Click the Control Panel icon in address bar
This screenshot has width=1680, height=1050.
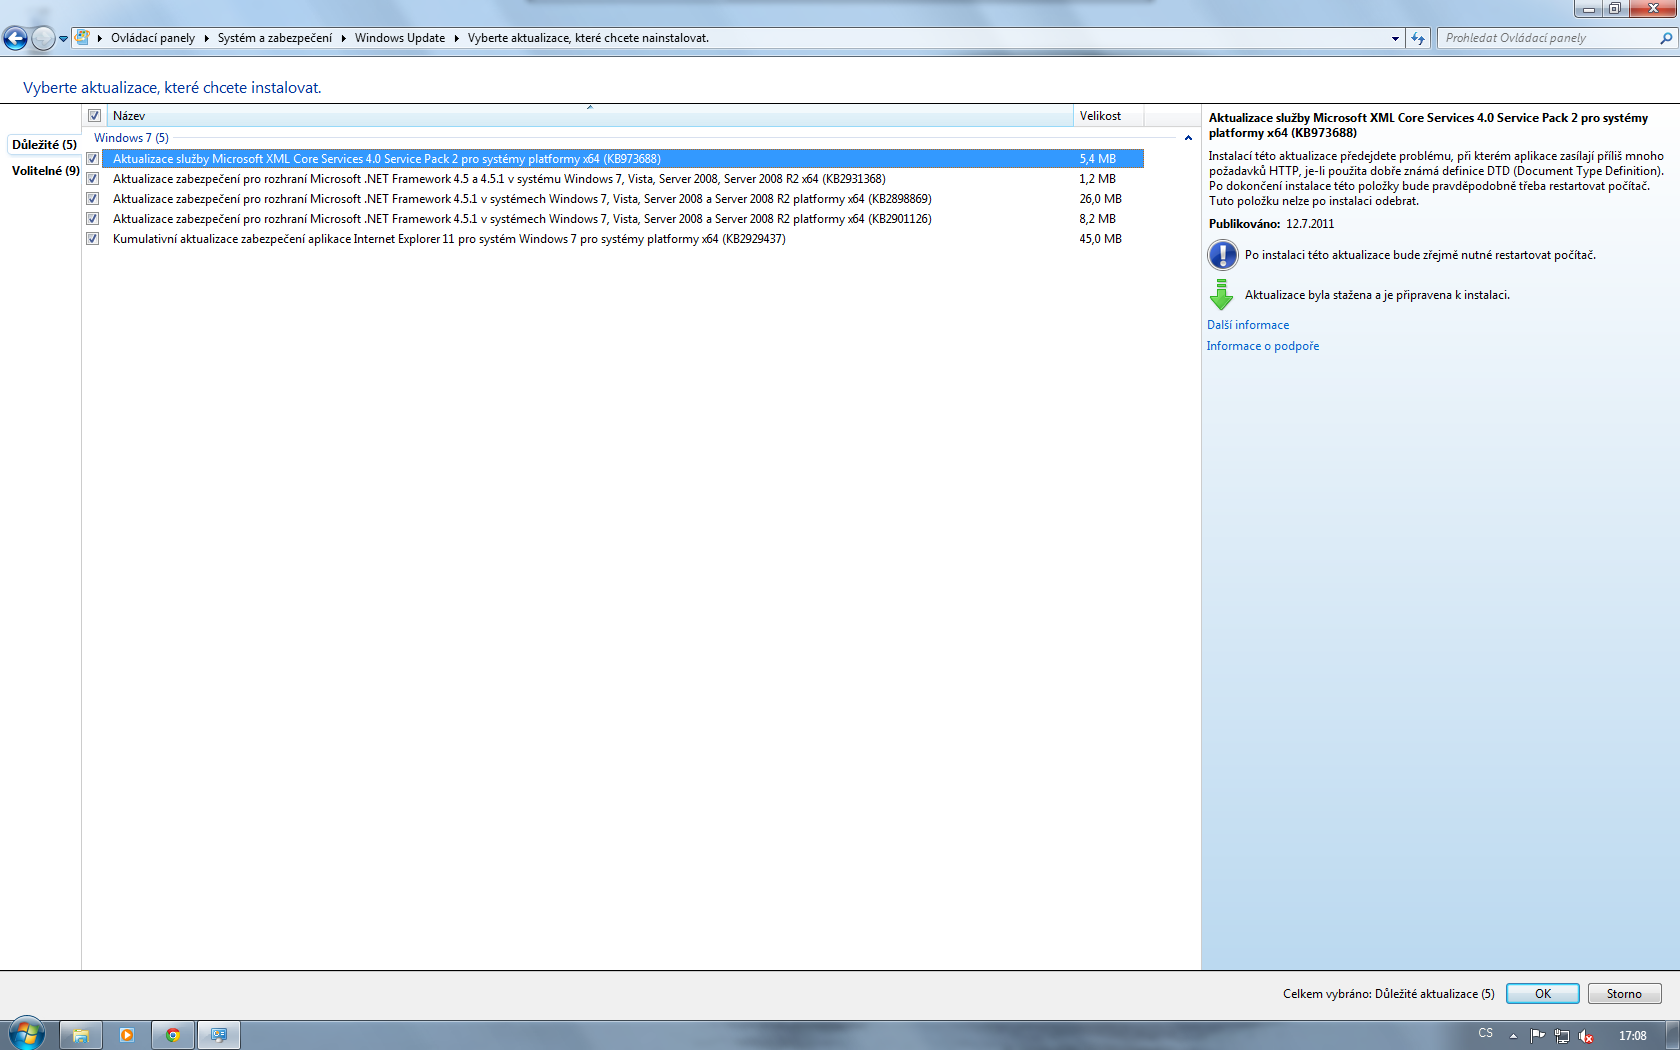(x=83, y=38)
